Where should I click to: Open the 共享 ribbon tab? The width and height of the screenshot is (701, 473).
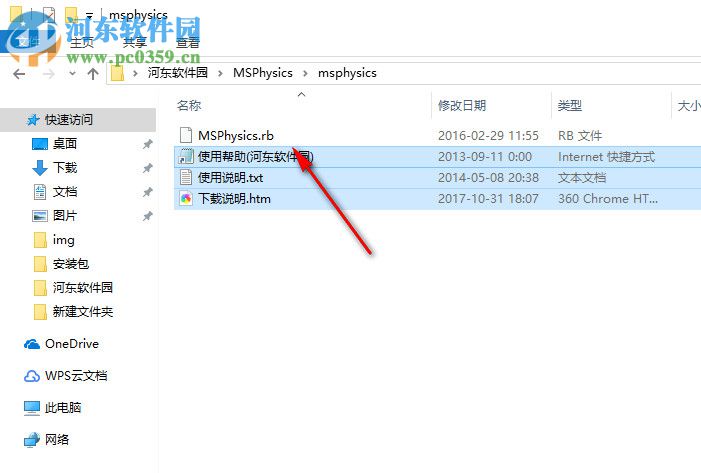pyautogui.click(x=135, y=43)
